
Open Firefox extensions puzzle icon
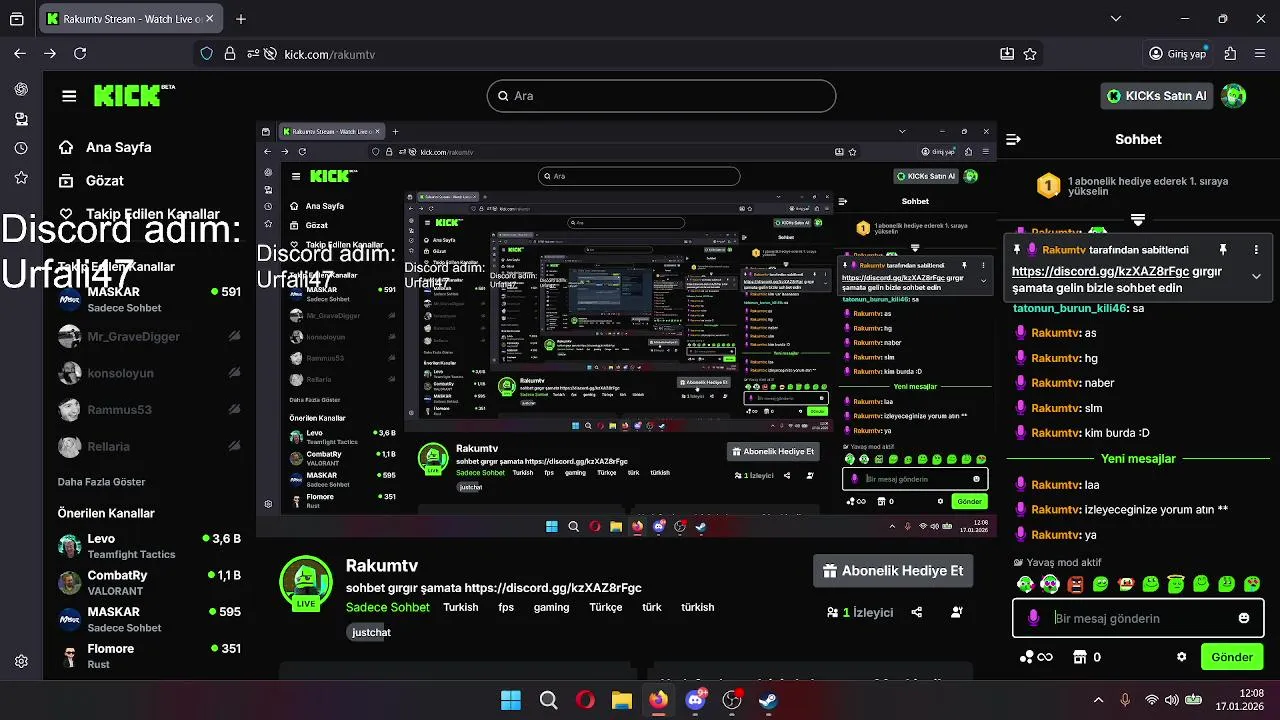click(1230, 54)
